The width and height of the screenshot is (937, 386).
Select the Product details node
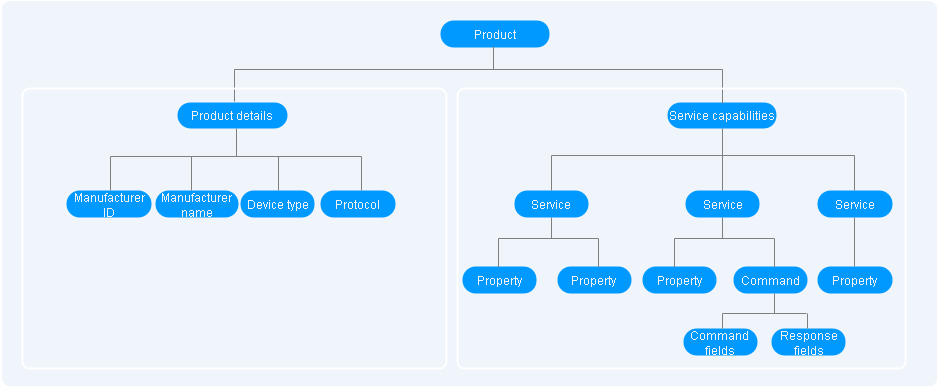pyautogui.click(x=232, y=115)
